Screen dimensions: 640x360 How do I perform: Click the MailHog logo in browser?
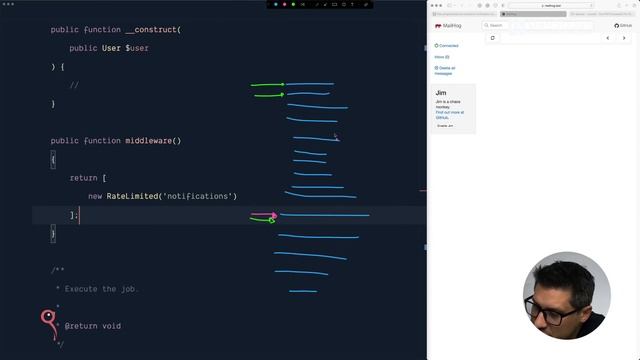pyautogui.click(x=448, y=26)
